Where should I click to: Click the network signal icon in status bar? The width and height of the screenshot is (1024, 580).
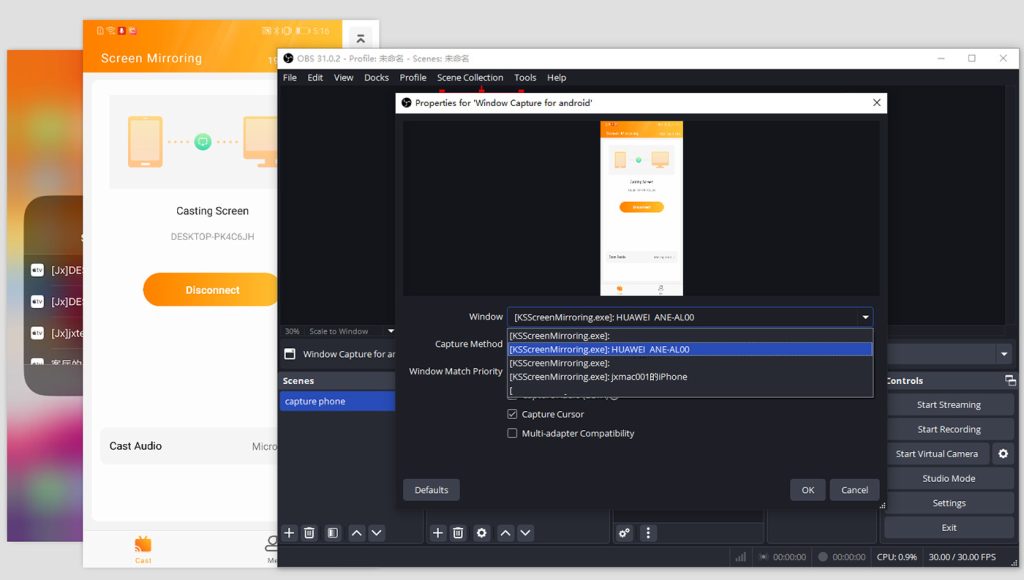741,557
